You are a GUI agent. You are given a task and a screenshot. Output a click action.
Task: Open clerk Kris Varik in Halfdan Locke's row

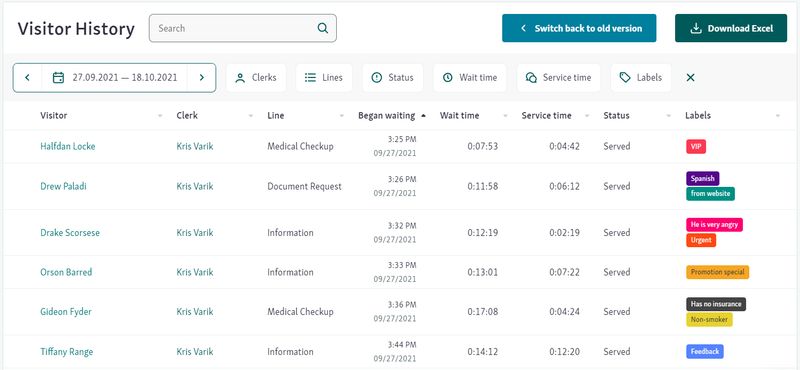pyautogui.click(x=195, y=146)
